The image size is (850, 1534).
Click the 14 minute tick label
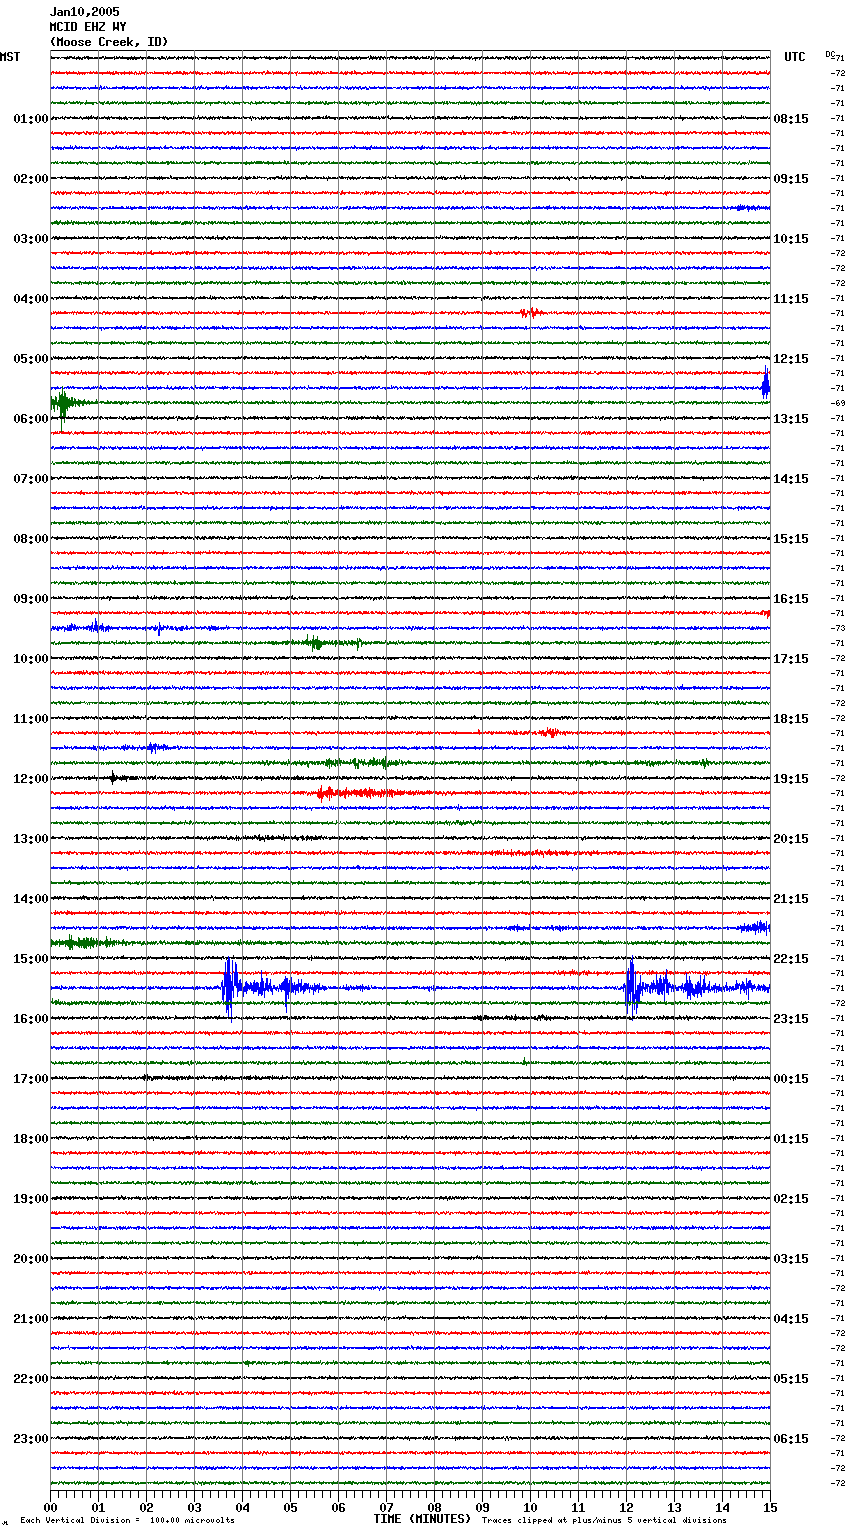click(723, 1507)
